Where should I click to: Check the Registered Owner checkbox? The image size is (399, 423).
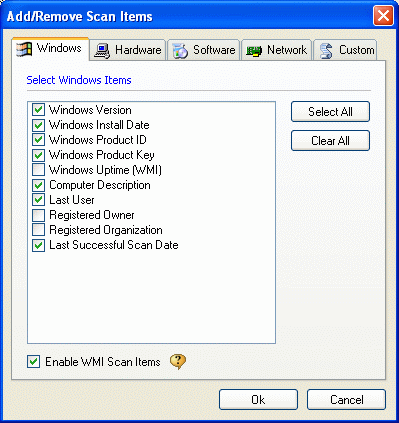(38, 215)
